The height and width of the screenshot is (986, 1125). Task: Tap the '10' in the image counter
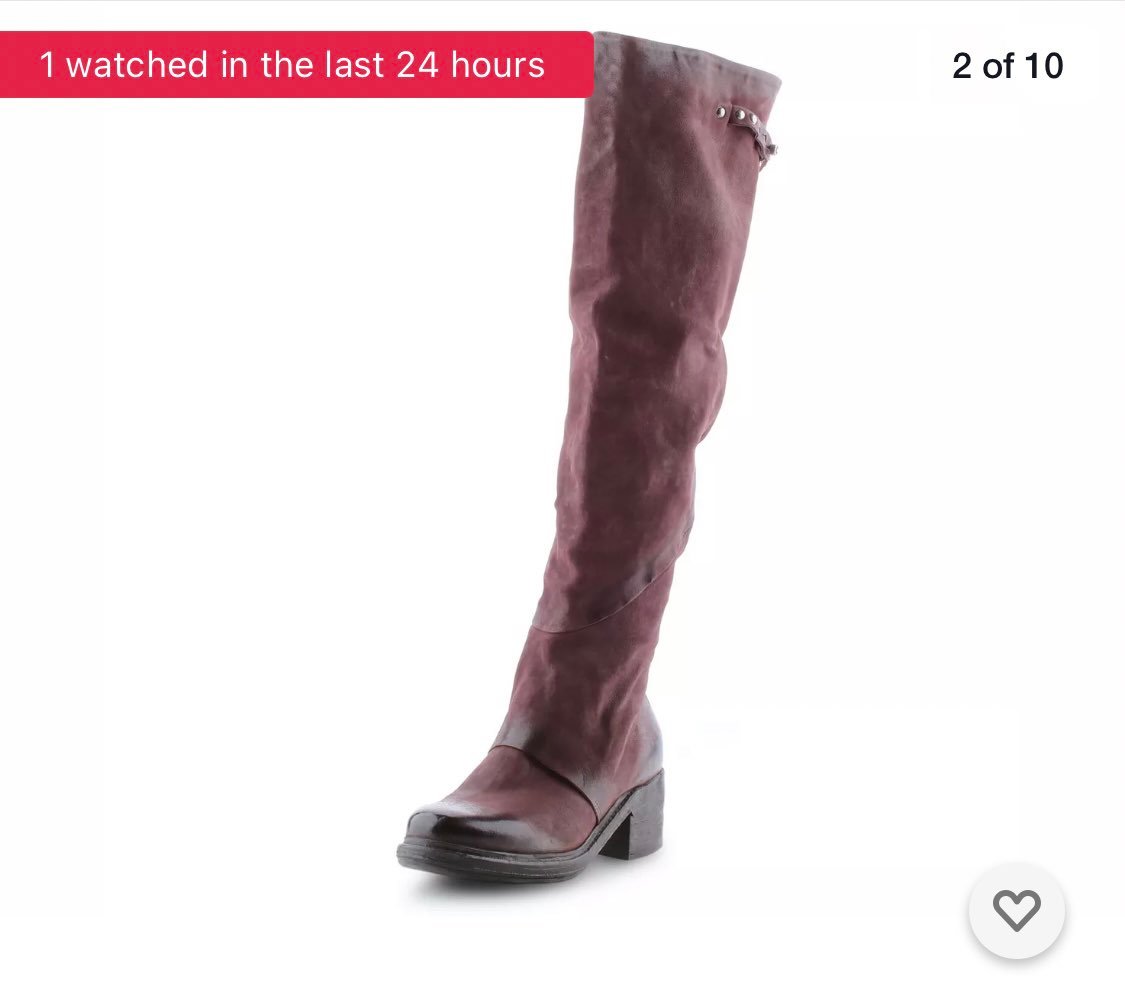coord(1044,66)
